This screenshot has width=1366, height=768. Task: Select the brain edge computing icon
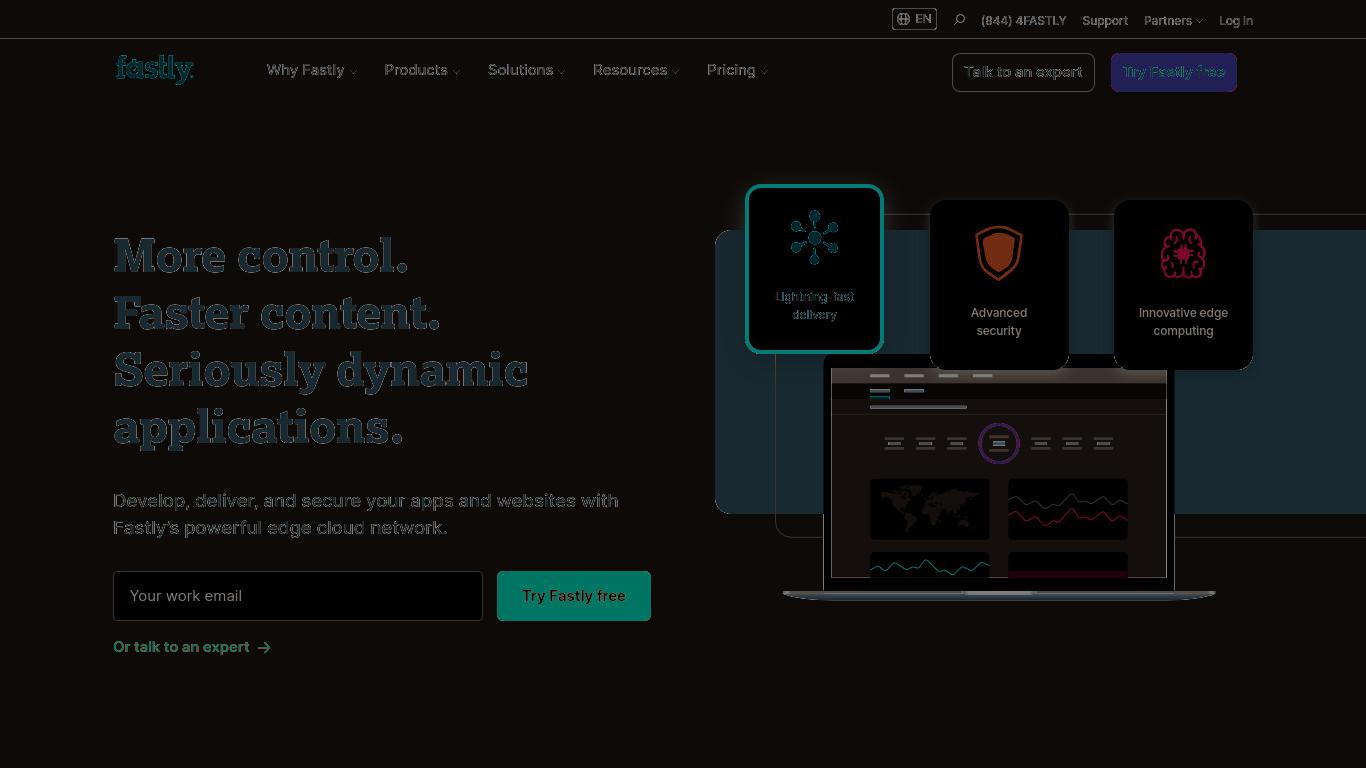1183,253
